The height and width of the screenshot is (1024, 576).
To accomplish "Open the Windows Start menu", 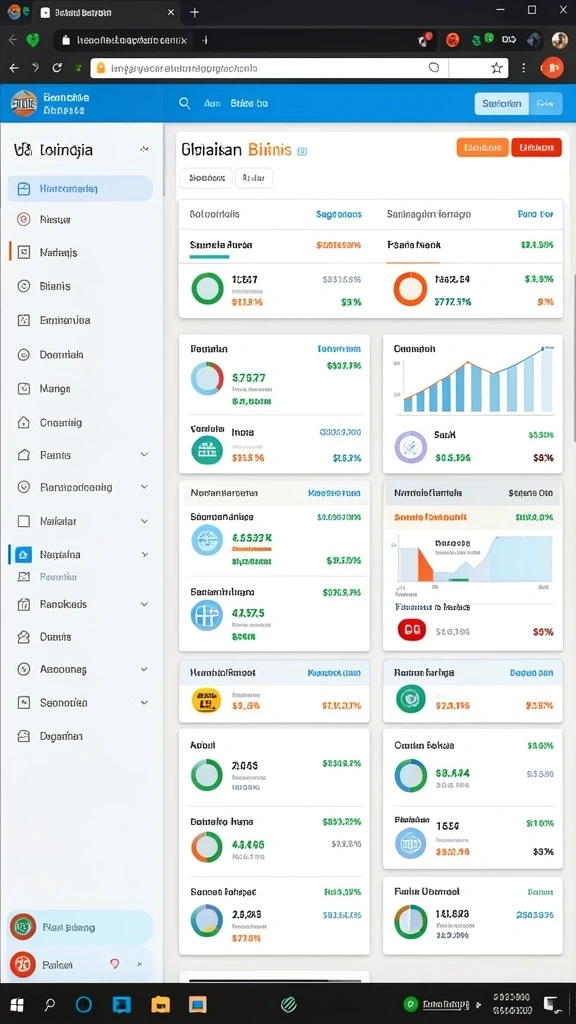I will pyautogui.click(x=16, y=1004).
